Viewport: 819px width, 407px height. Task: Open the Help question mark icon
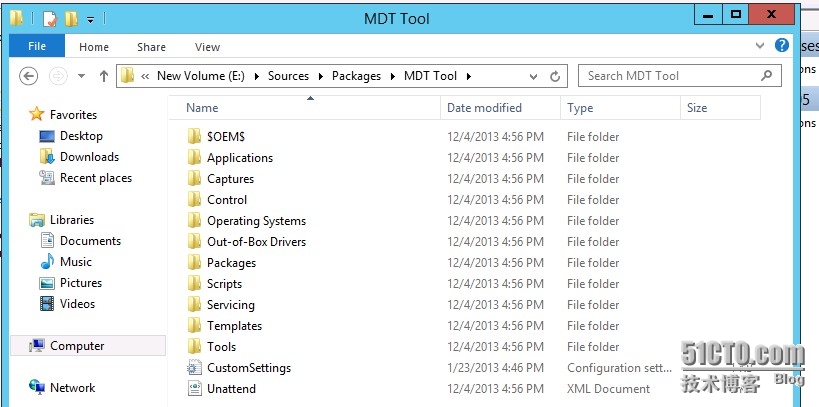click(781, 45)
